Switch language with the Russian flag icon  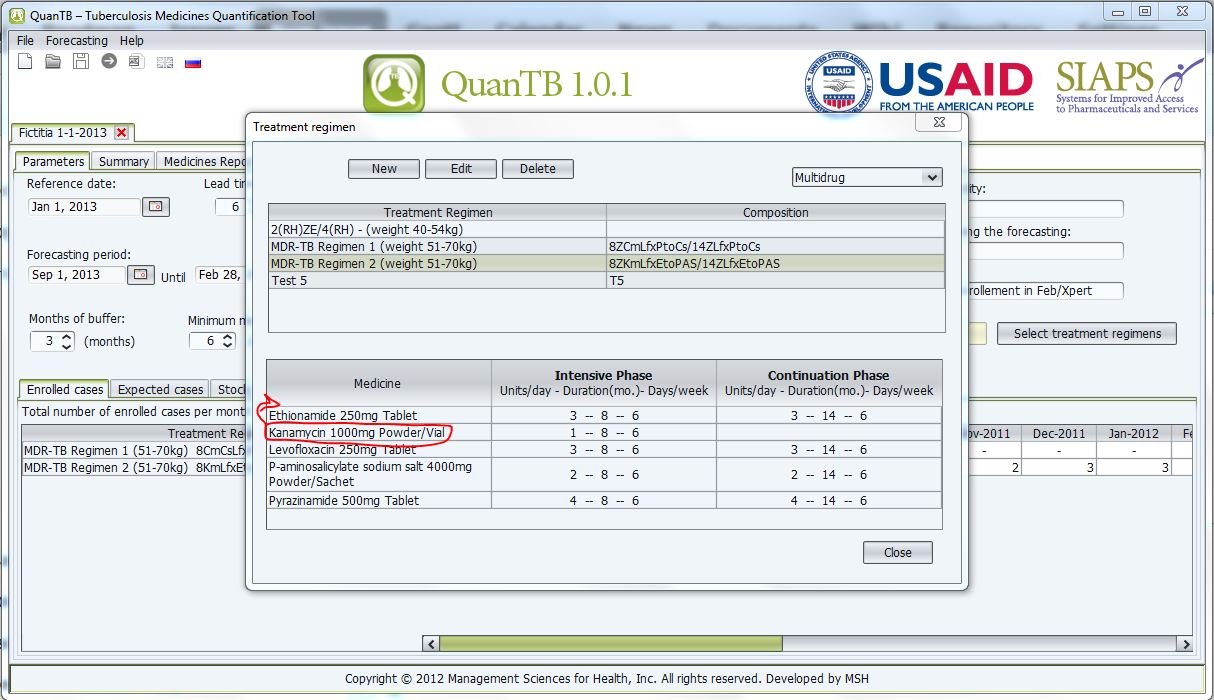coord(193,62)
